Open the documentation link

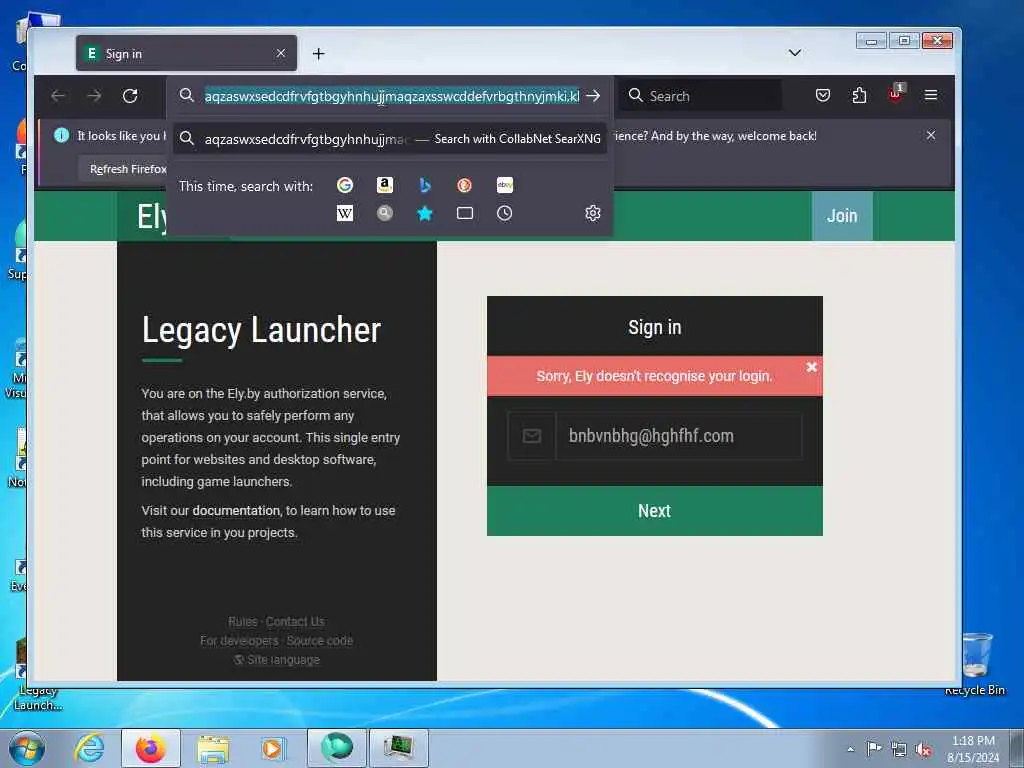tap(236, 511)
